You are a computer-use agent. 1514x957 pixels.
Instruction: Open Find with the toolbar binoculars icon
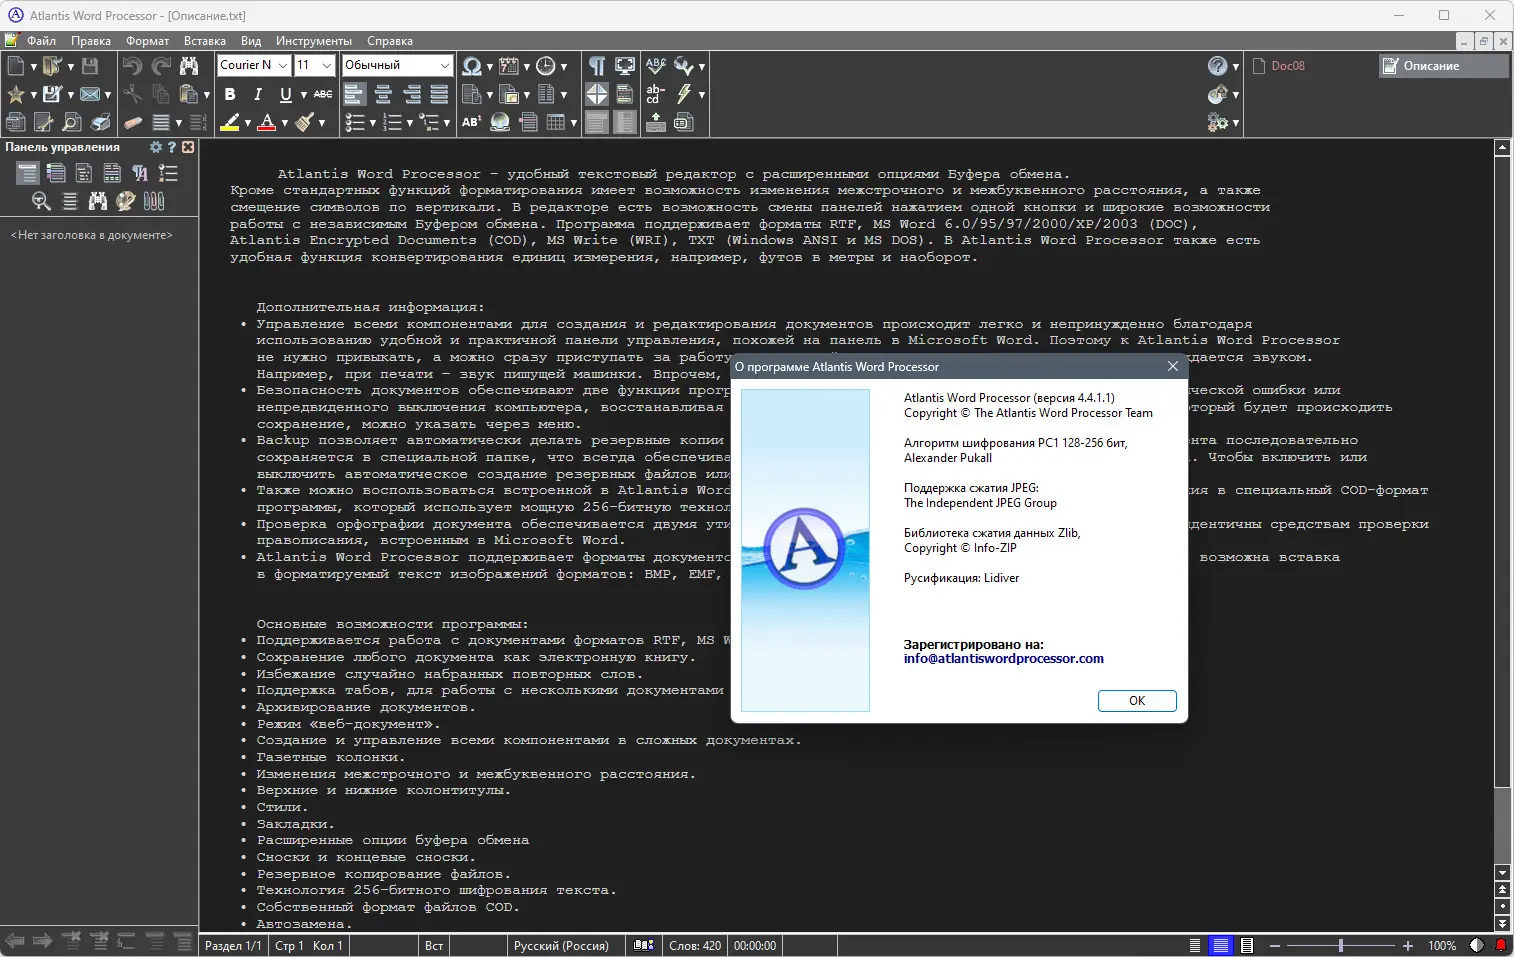189,66
